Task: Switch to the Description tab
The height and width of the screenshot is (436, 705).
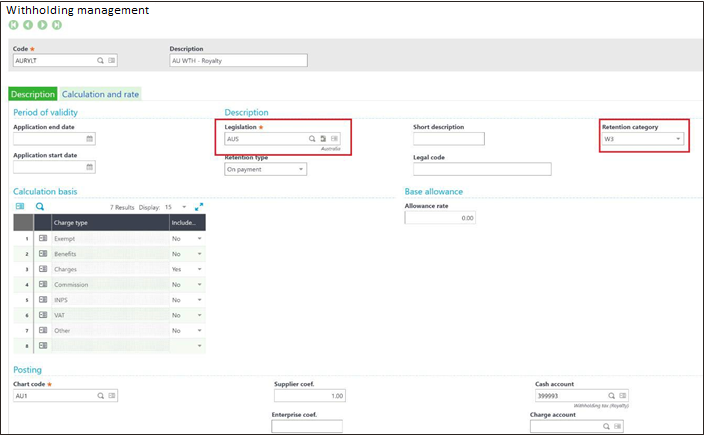Action: pos(33,94)
